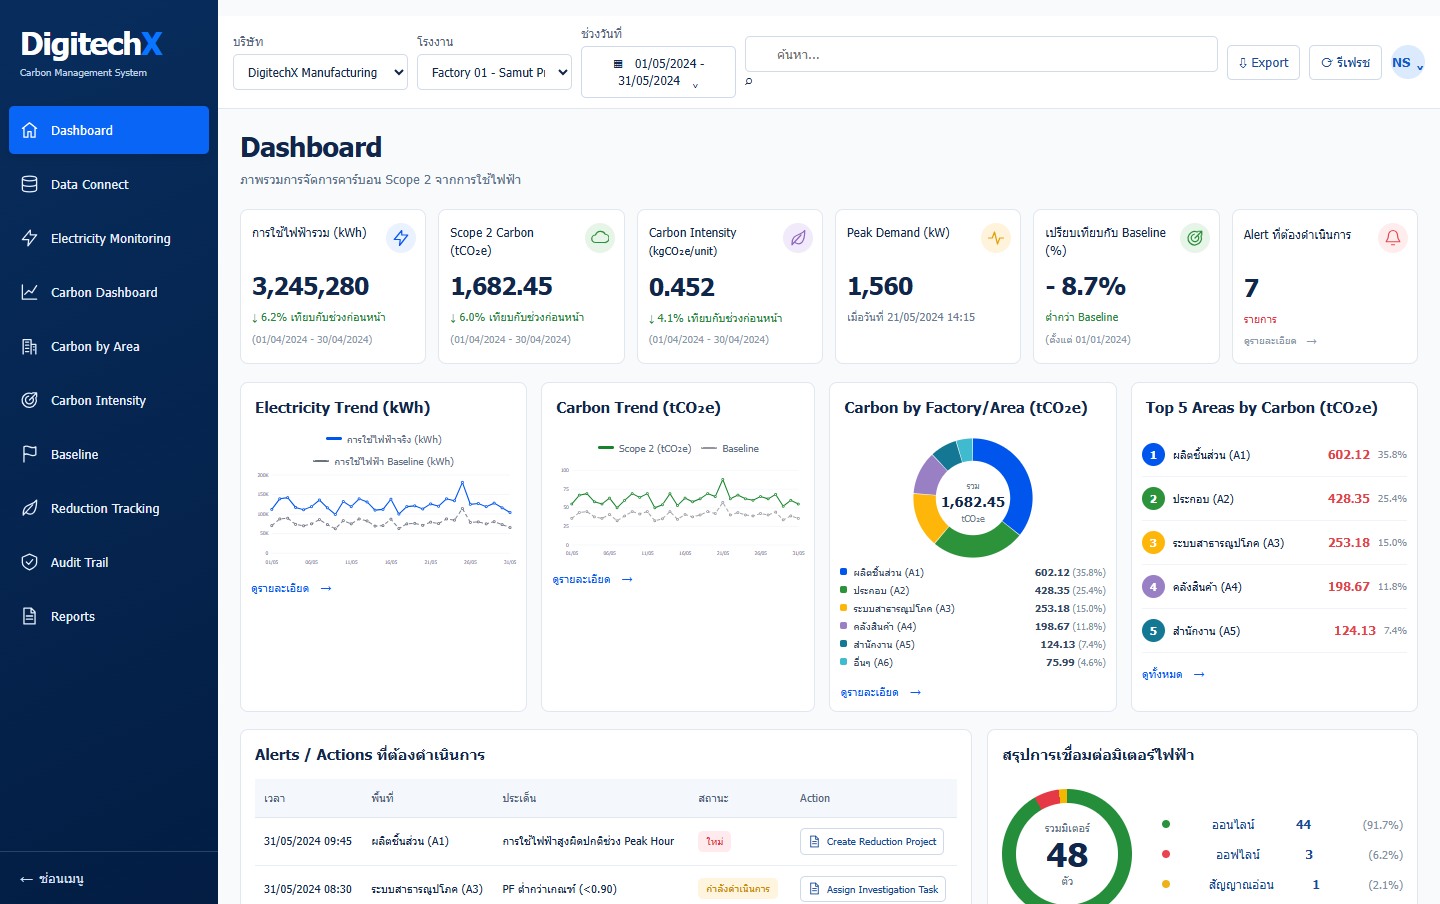Click the search magnifier icon below the search field
This screenshot has height=904, width=1440.
point(749,82)
